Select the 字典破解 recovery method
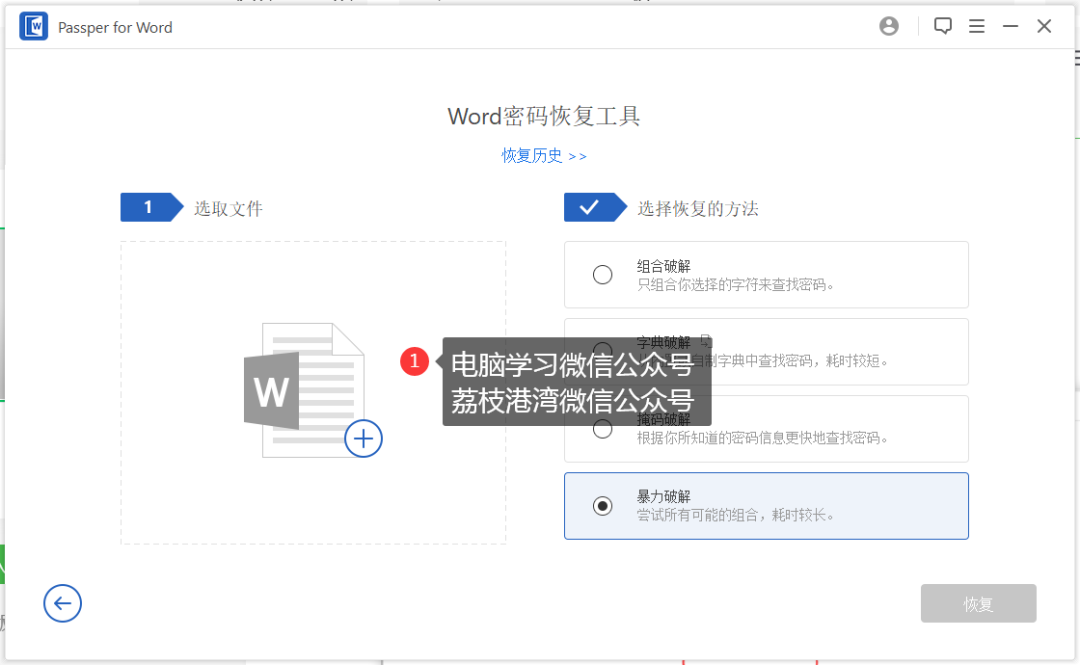Viewport: 1080px width, 665px height. tap(602, 351)
